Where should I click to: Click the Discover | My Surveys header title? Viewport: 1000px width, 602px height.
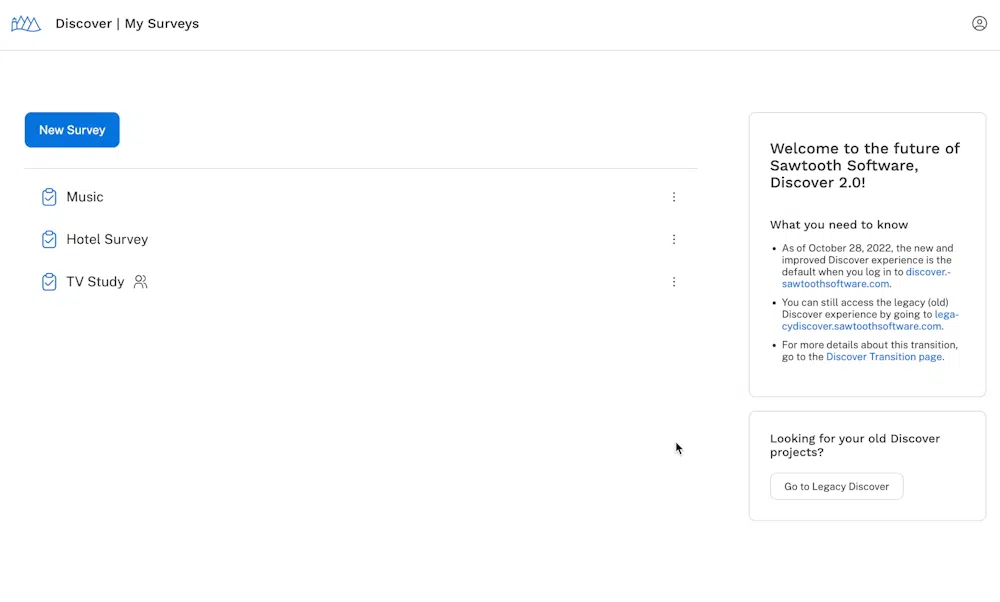(127, 24)
